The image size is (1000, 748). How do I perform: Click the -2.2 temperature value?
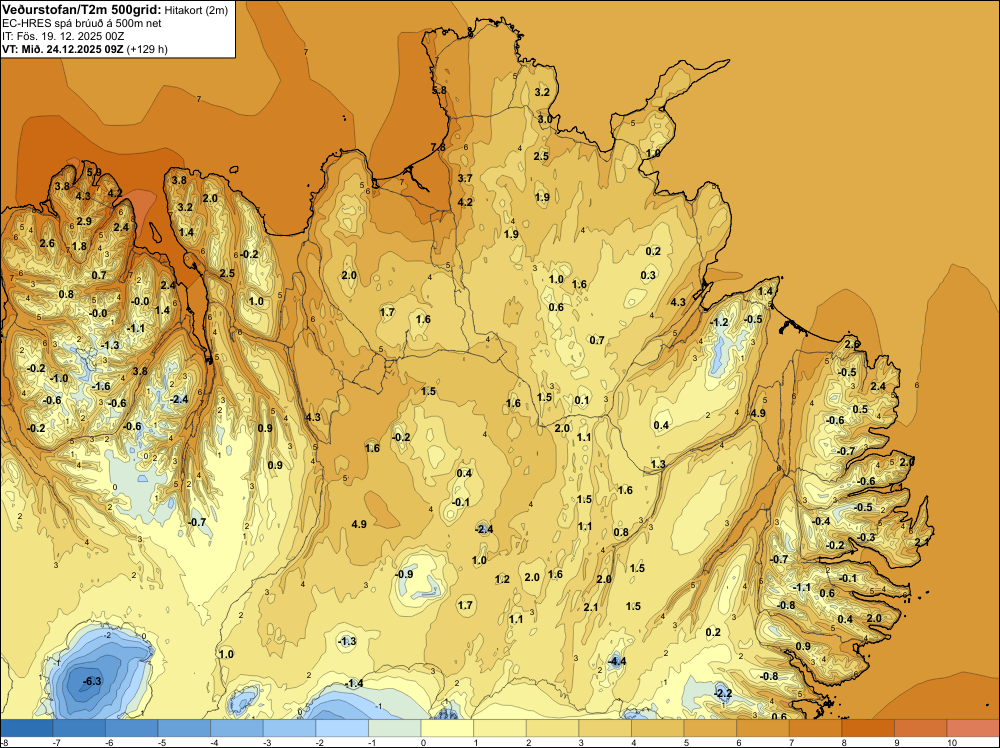pyautogui.click(x=723, y=693)
